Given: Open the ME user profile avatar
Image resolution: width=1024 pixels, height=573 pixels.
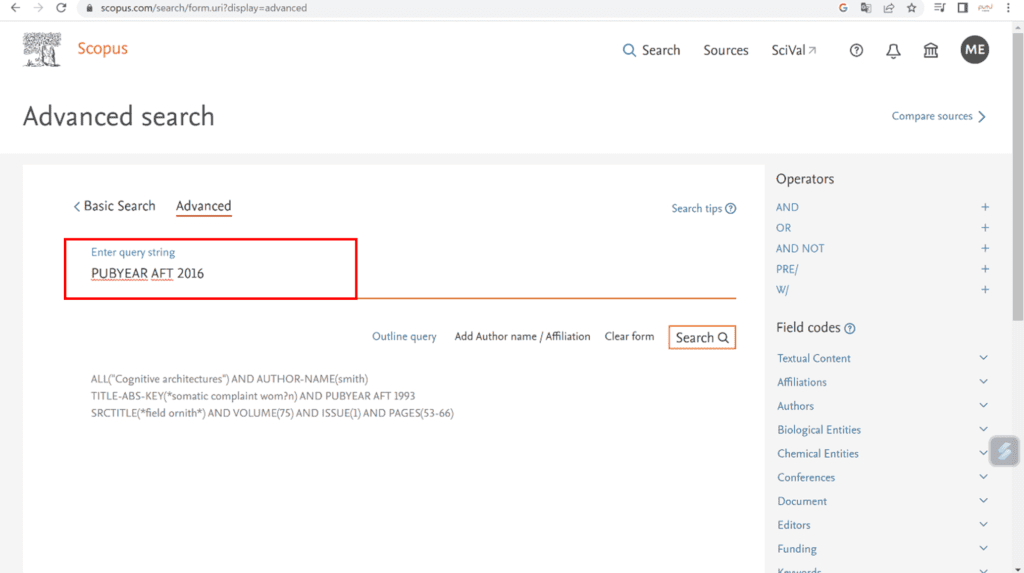Looking at the screenshot, I should click(974, 50).
